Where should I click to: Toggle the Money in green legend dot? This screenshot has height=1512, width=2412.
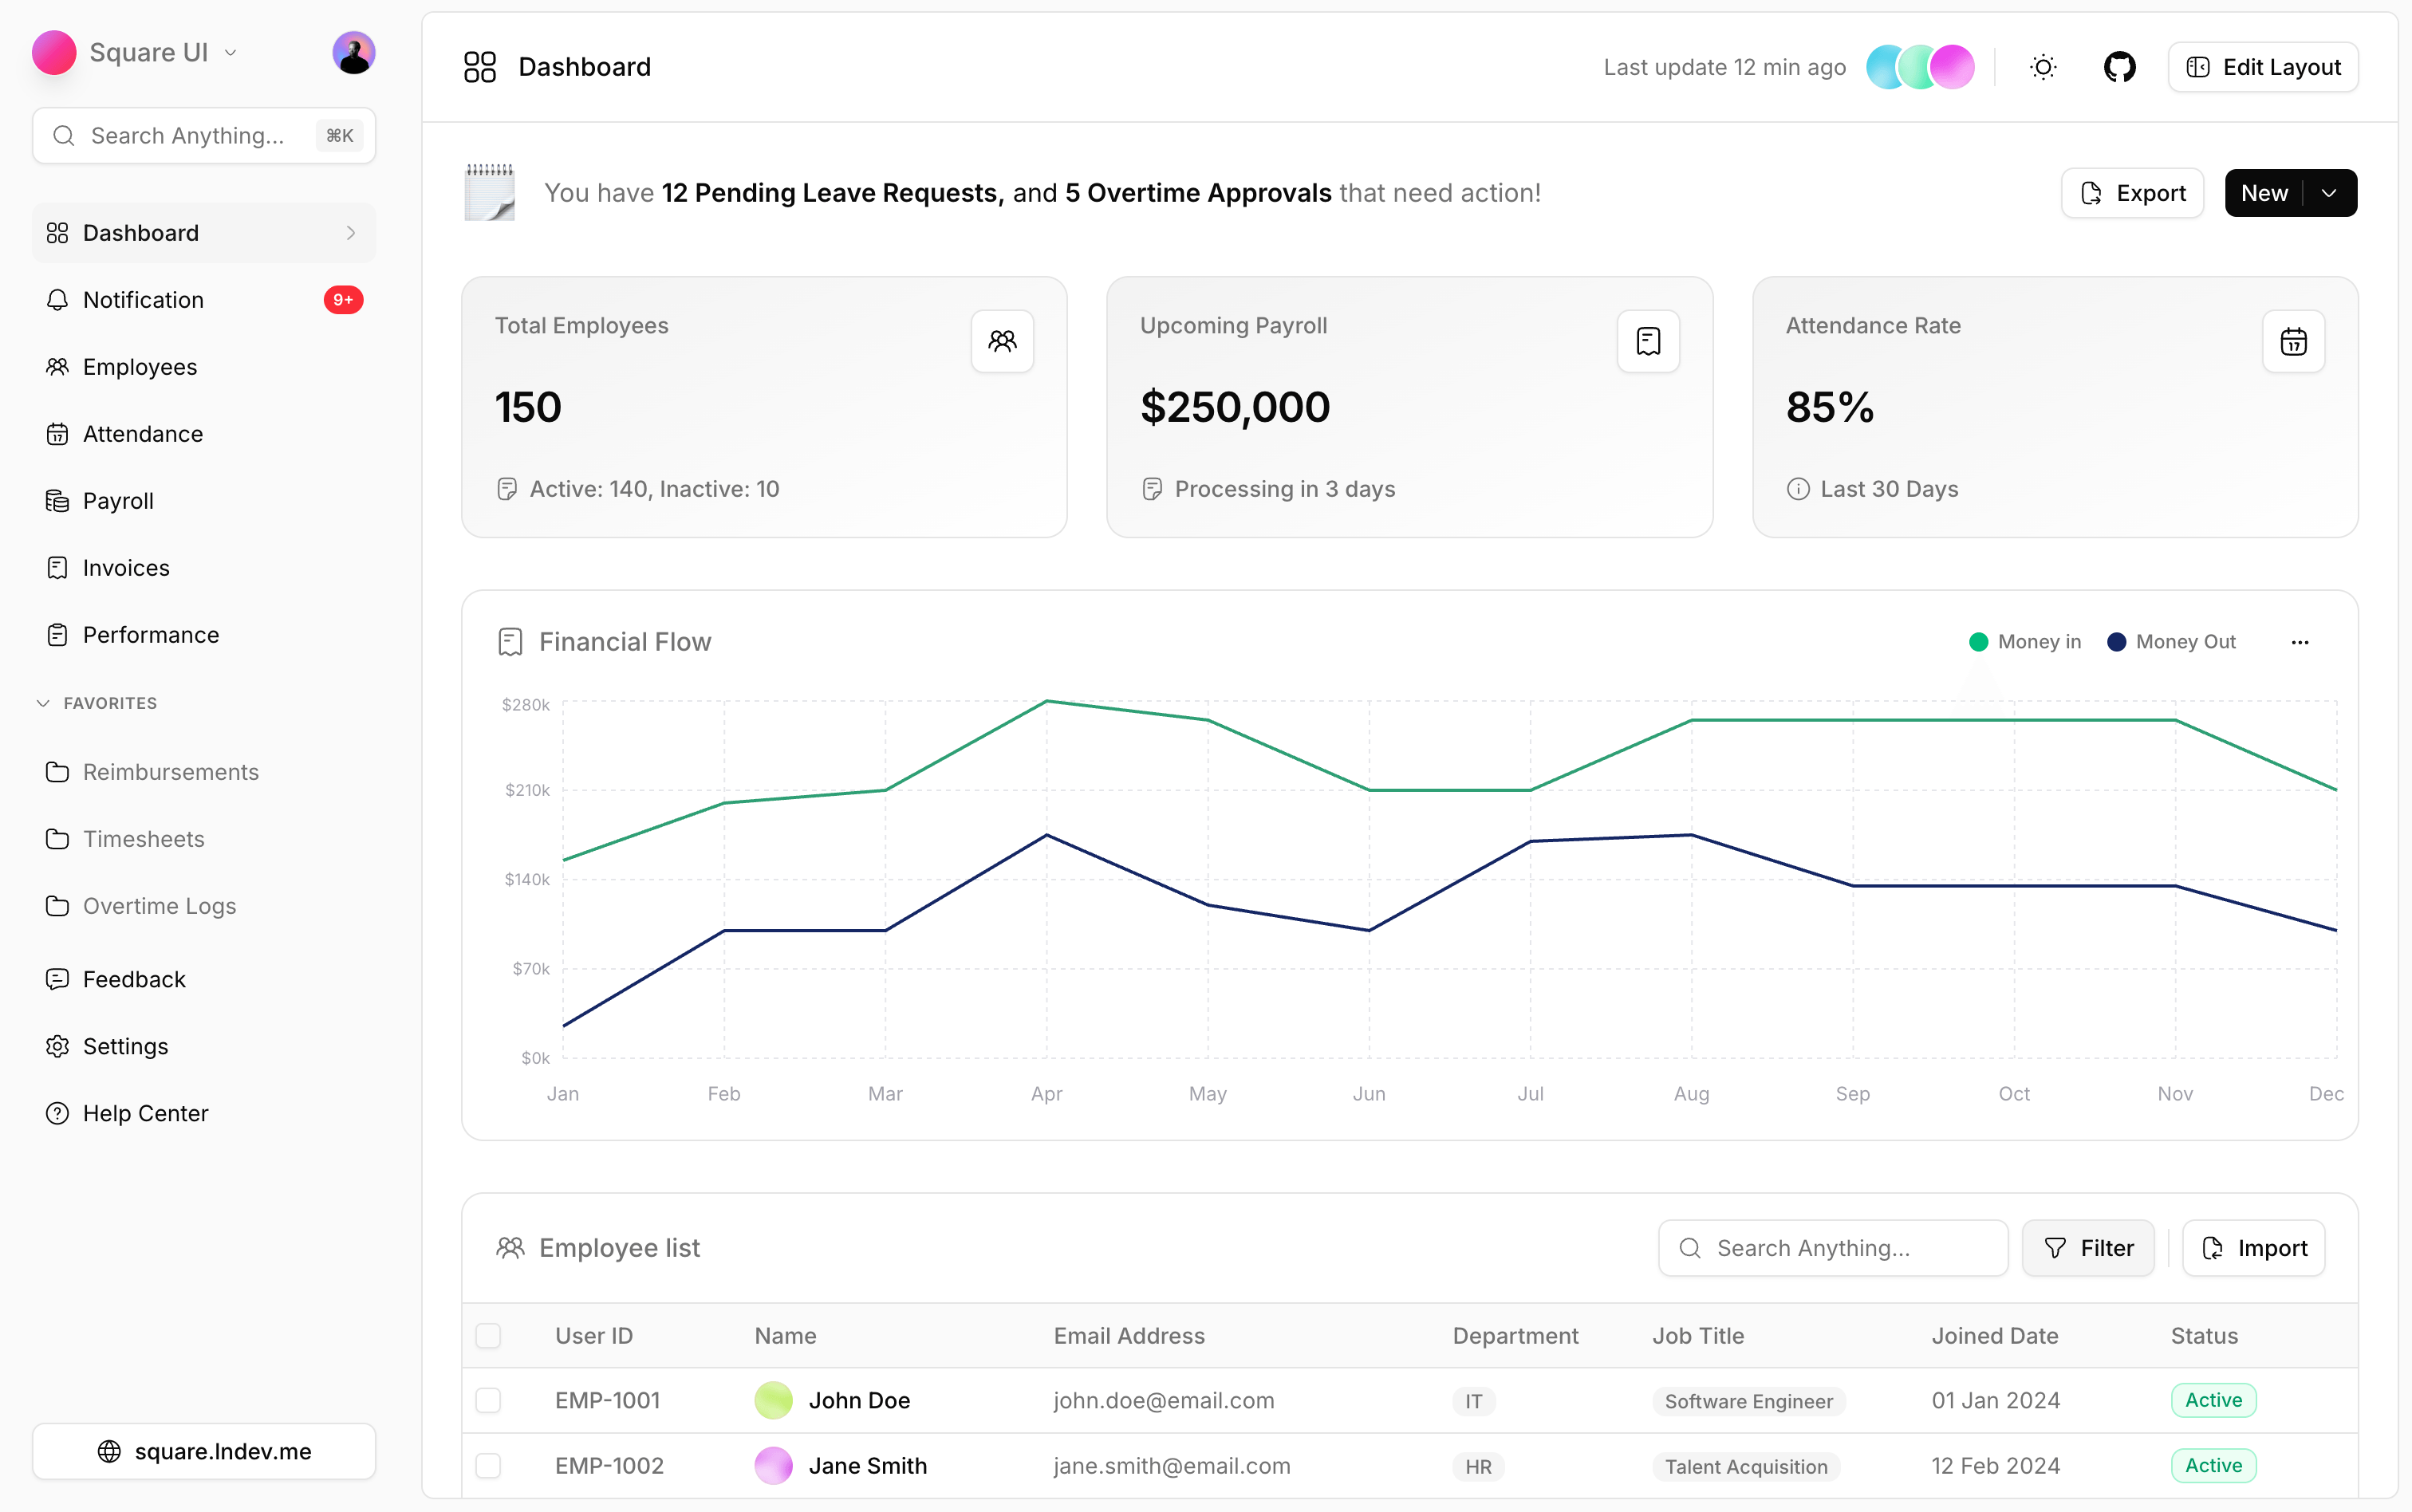coord(1978,642)
